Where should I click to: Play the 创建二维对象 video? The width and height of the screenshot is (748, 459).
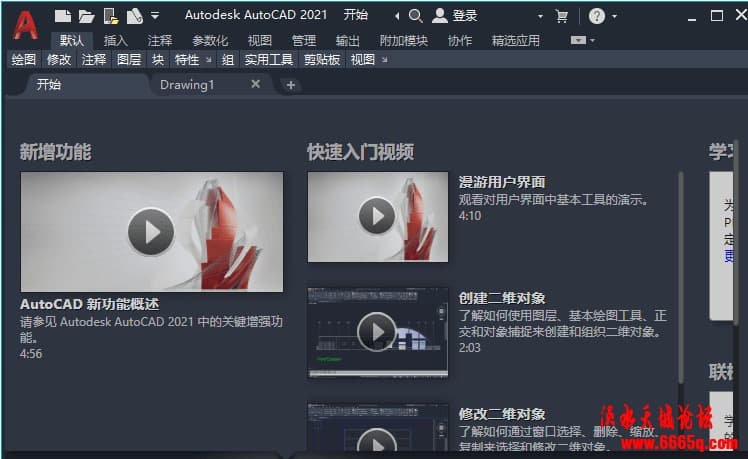377,332
